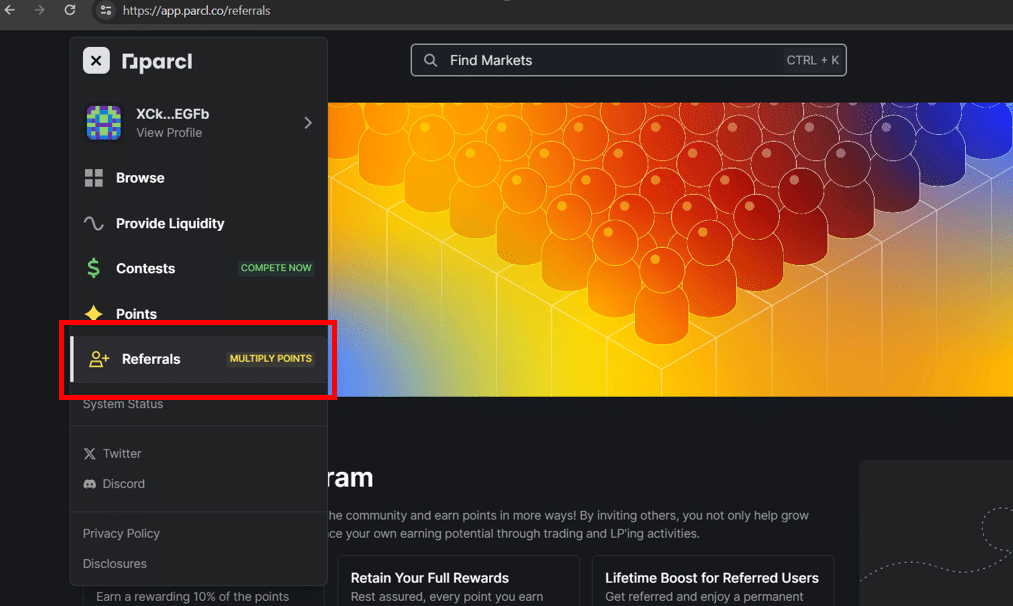Click the Referrals add-person icon
This screenshot has height=606, width=1013.
[99, 359]
